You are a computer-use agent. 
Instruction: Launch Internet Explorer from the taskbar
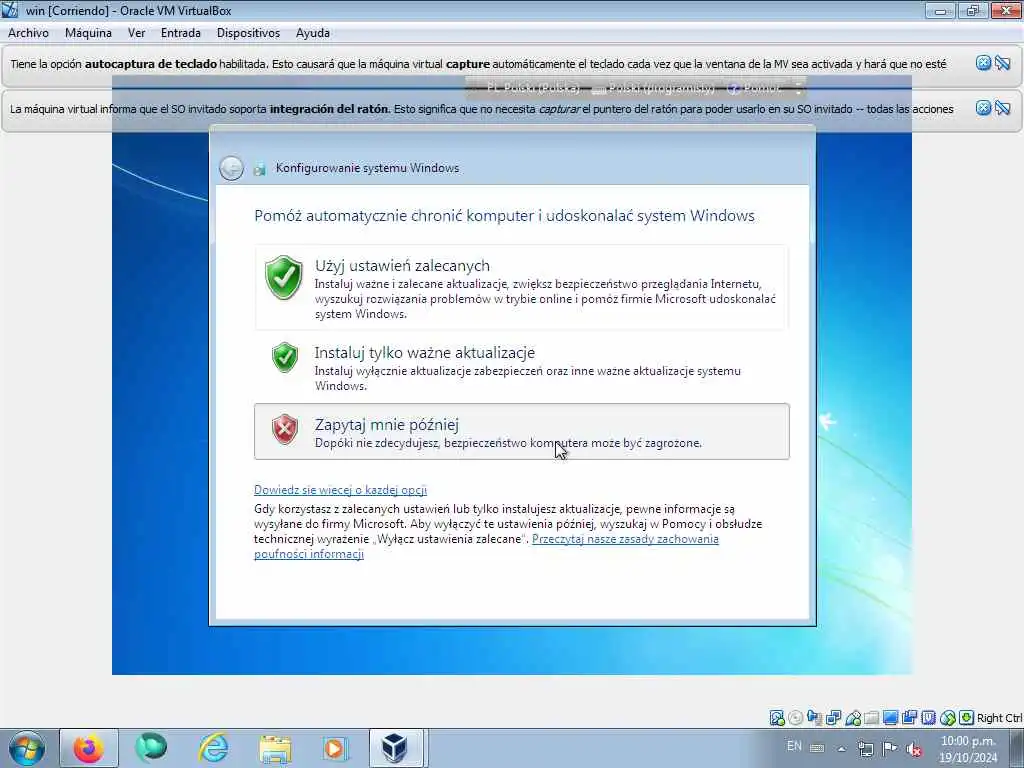pos(214,748)
